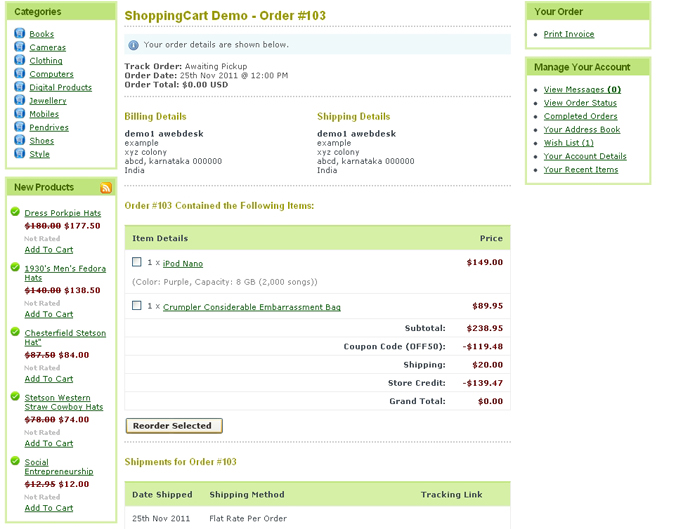Browse the Jewellery category

[x=48, y=101]
